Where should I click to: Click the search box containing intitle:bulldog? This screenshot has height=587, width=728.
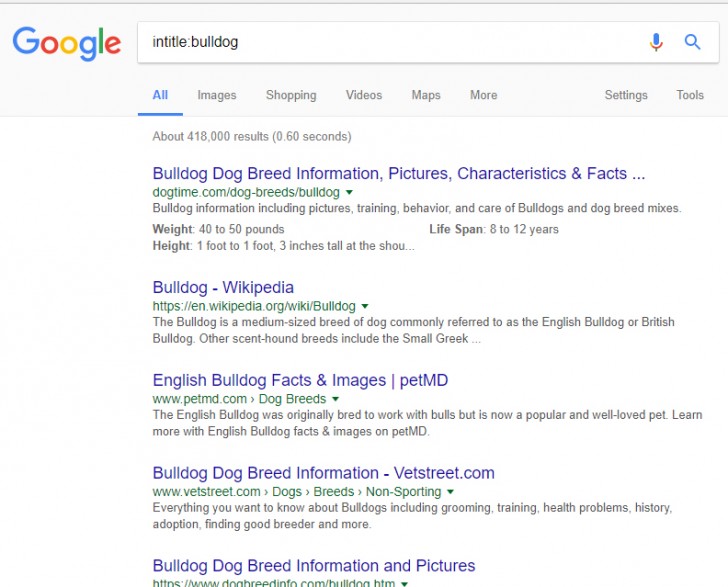390,42
